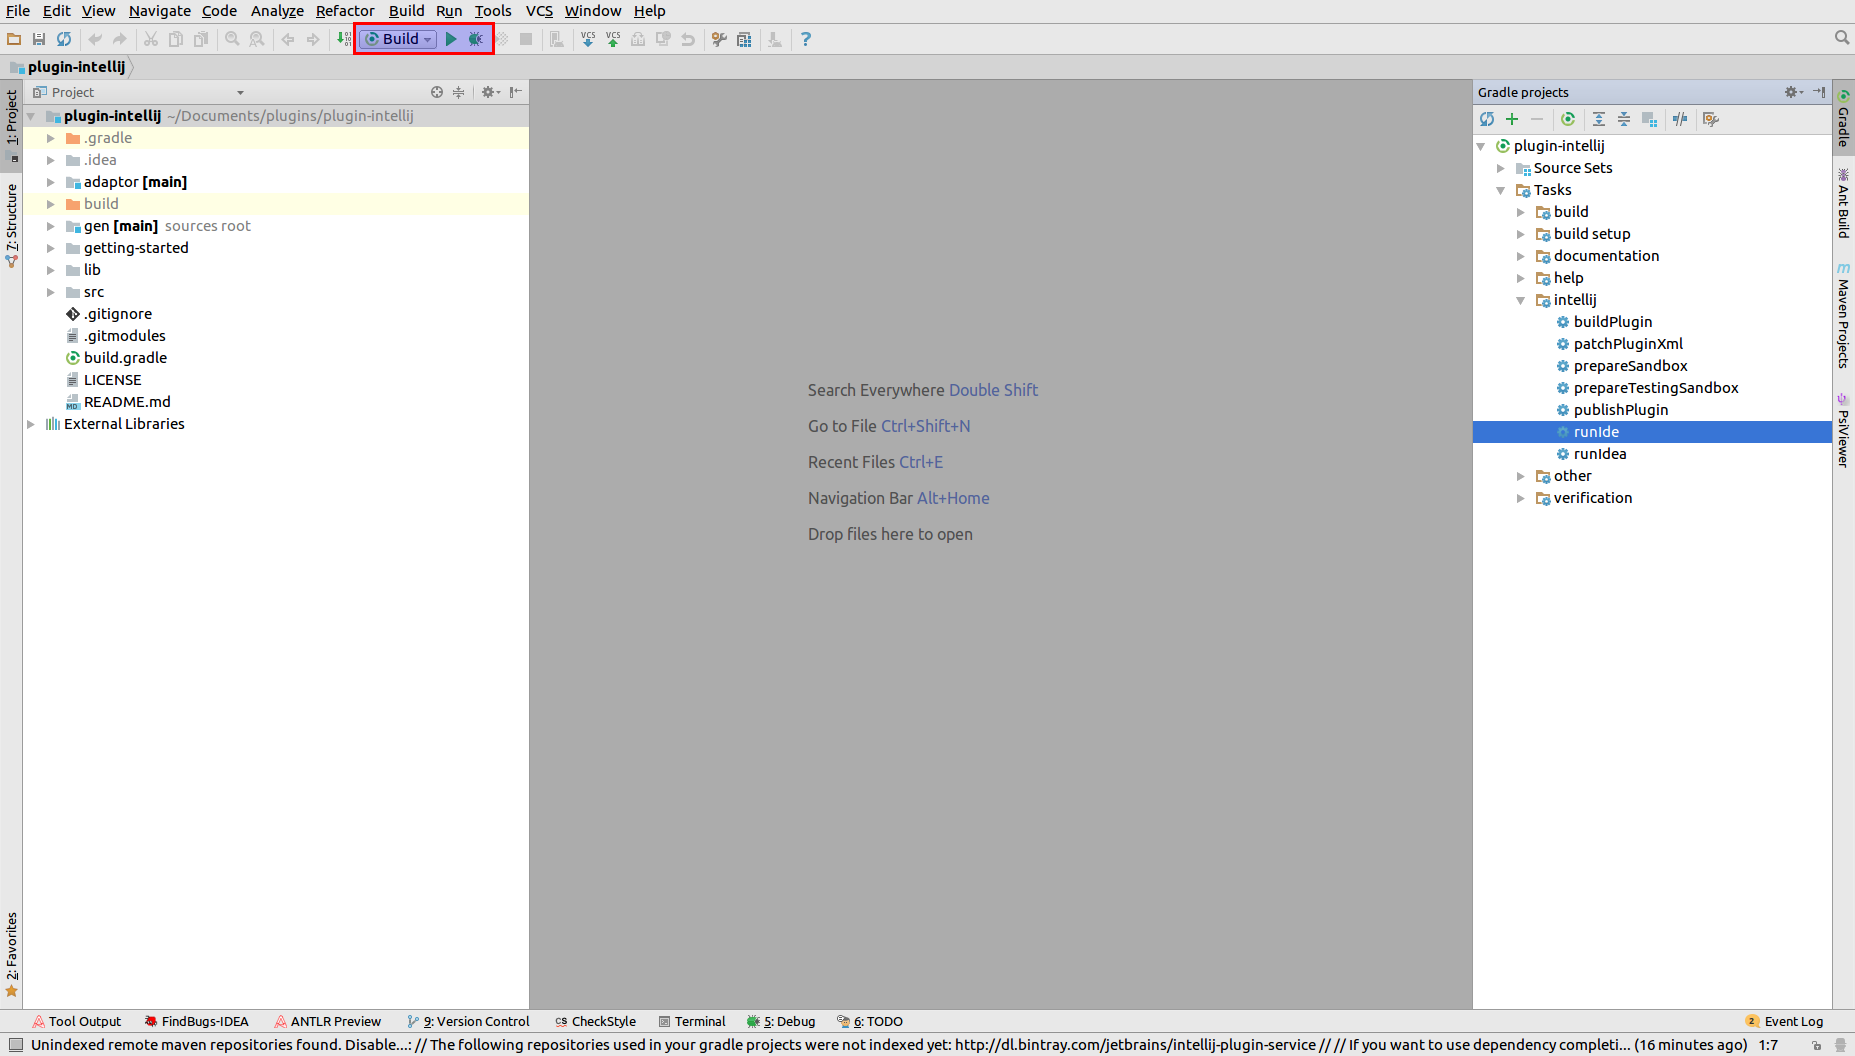1855x1056 pixels.
Task: Expand all nodes in the Gradle panel
Action: 1599,119
